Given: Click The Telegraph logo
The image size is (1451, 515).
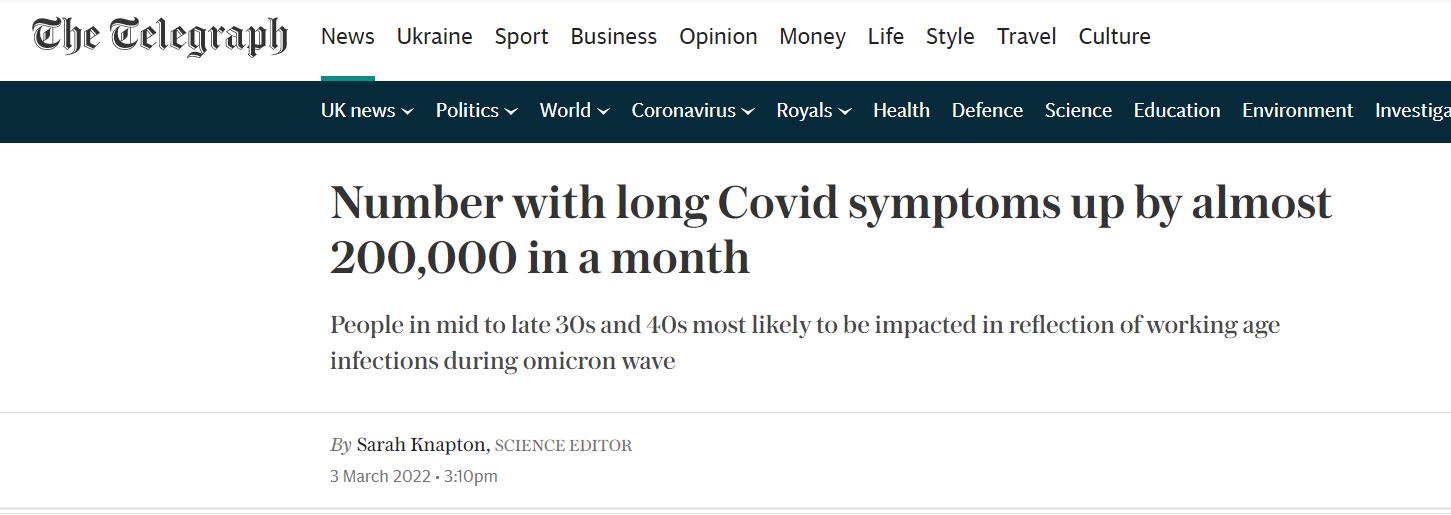Looking at the screenshot, I should pos(160,37).
